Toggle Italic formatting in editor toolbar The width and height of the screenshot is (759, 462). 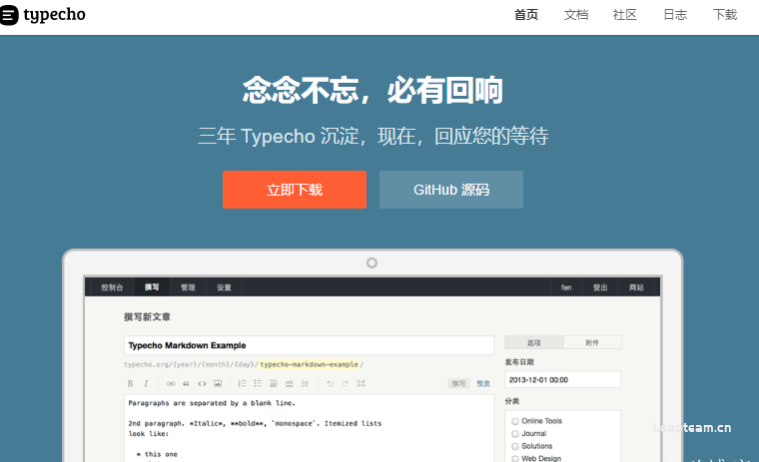pos(146,384)
